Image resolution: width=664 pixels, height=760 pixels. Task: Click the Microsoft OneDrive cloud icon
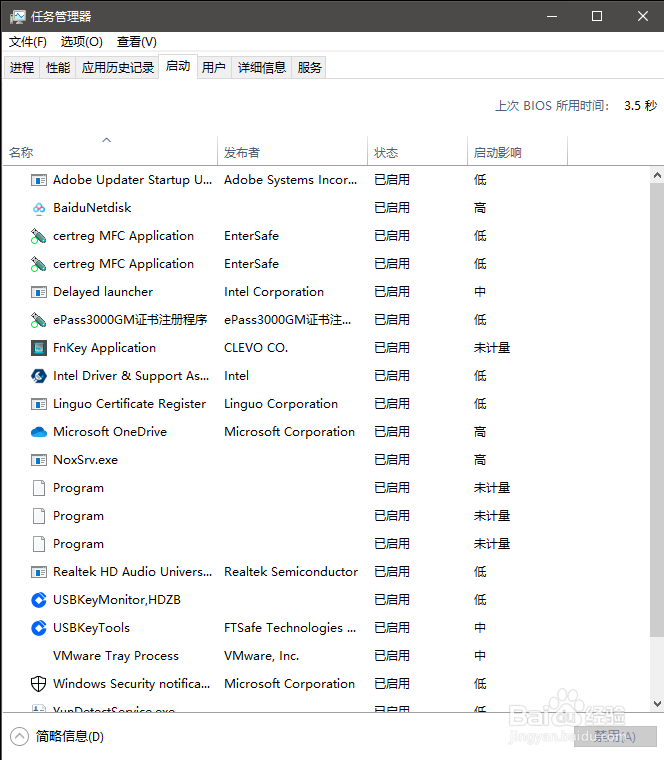[39, 432]
